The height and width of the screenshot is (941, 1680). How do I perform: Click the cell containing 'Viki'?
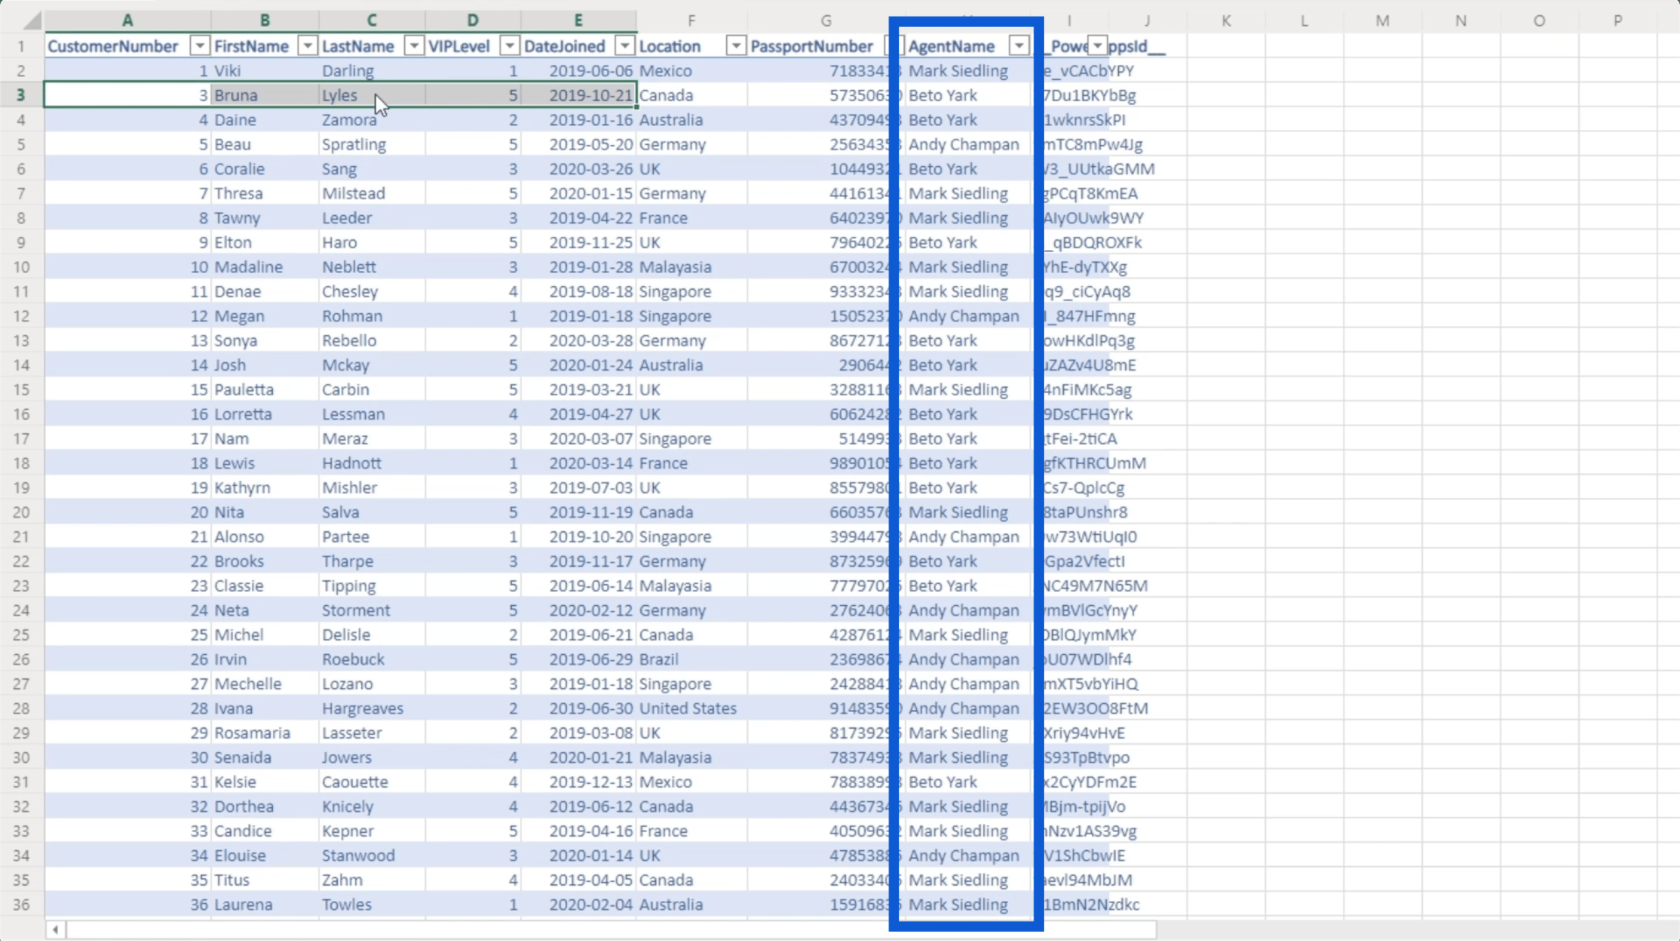[265, 71]
